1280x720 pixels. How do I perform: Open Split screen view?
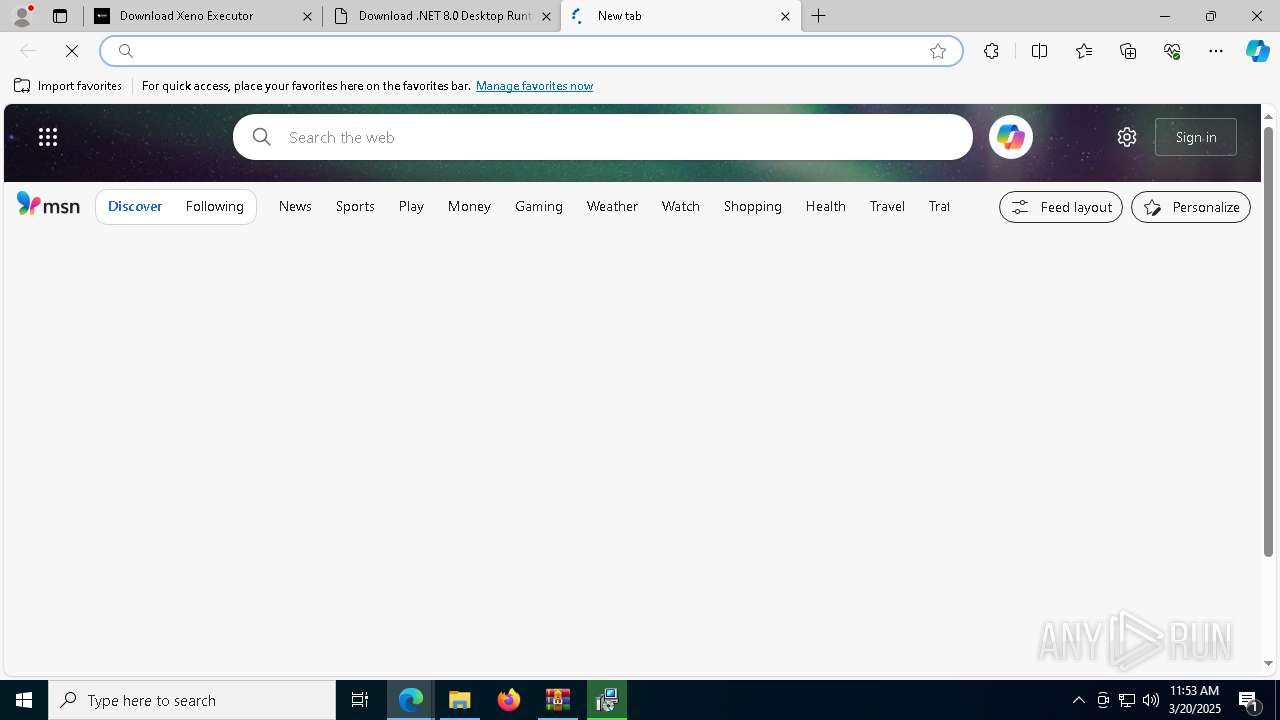1039,51
